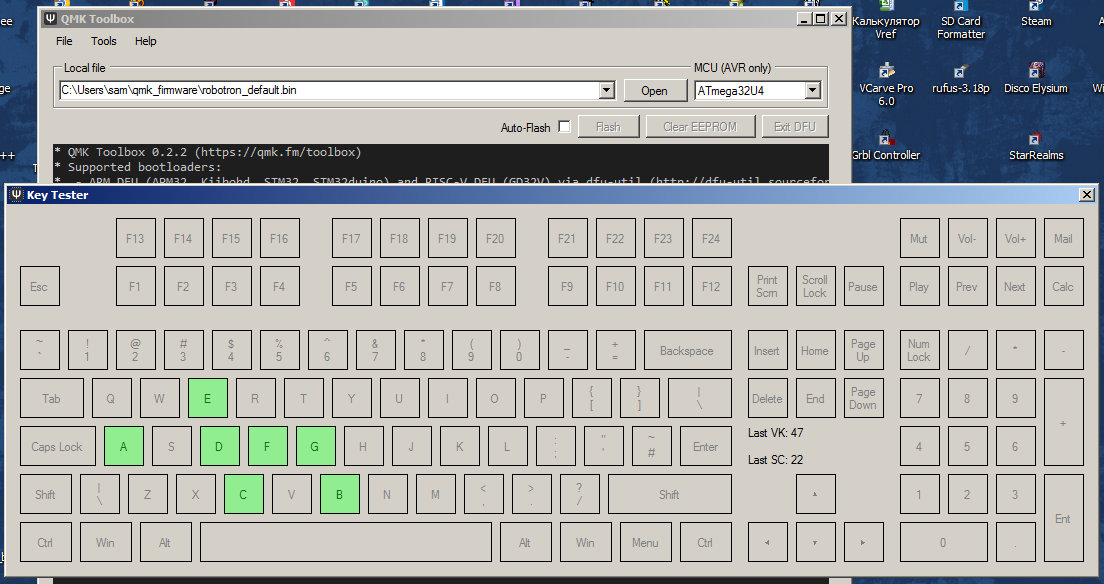Click the Prev media key

click(x=967, y=286)
